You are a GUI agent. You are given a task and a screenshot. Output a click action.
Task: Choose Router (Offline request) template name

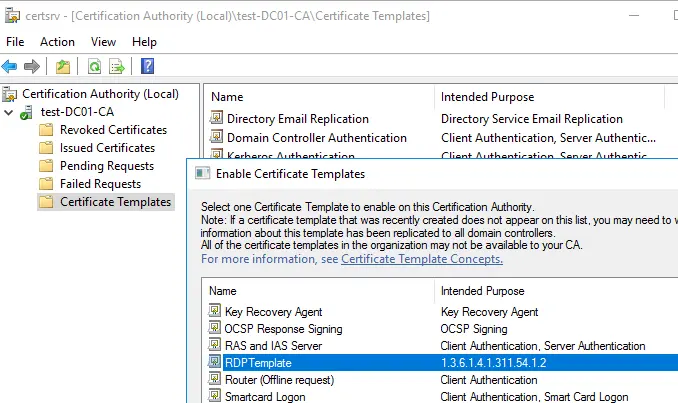280,380
